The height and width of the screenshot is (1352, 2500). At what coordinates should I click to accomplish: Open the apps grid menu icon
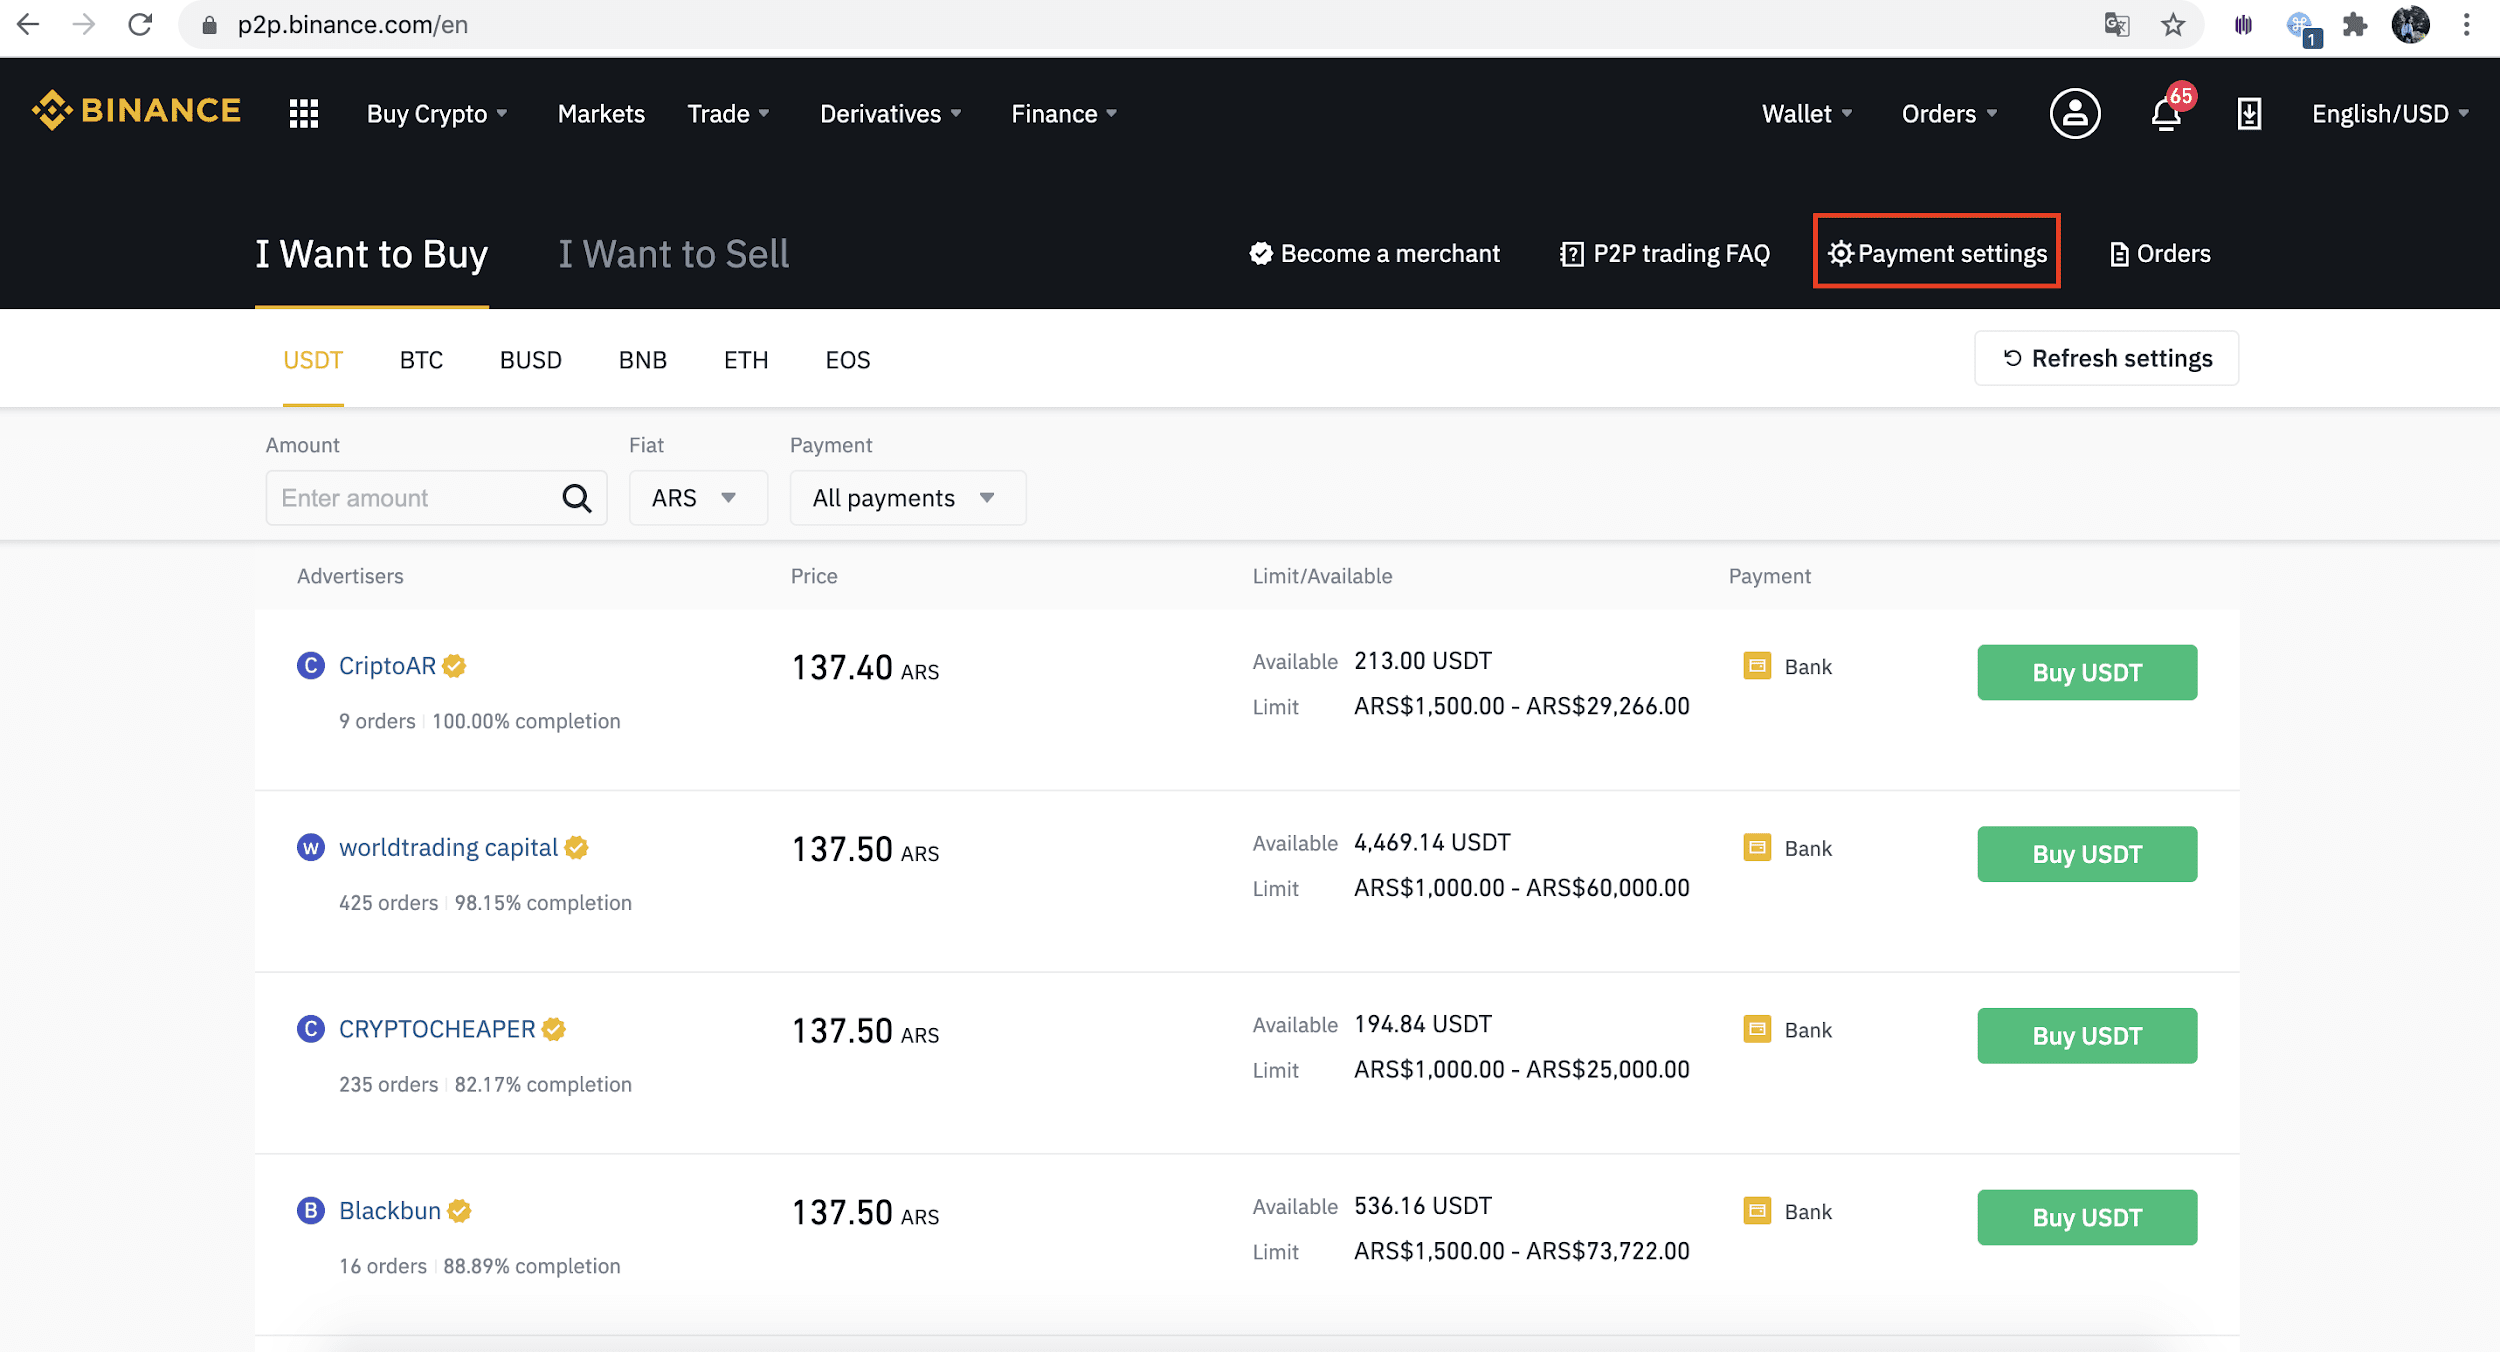point(304,114)
